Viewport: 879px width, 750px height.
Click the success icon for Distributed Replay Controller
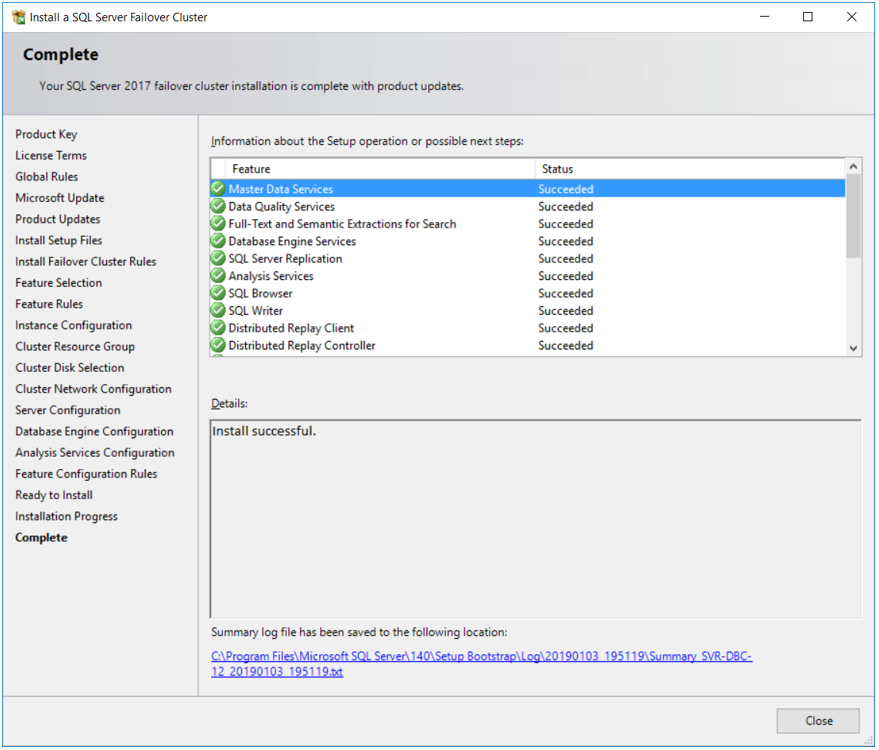218,345
